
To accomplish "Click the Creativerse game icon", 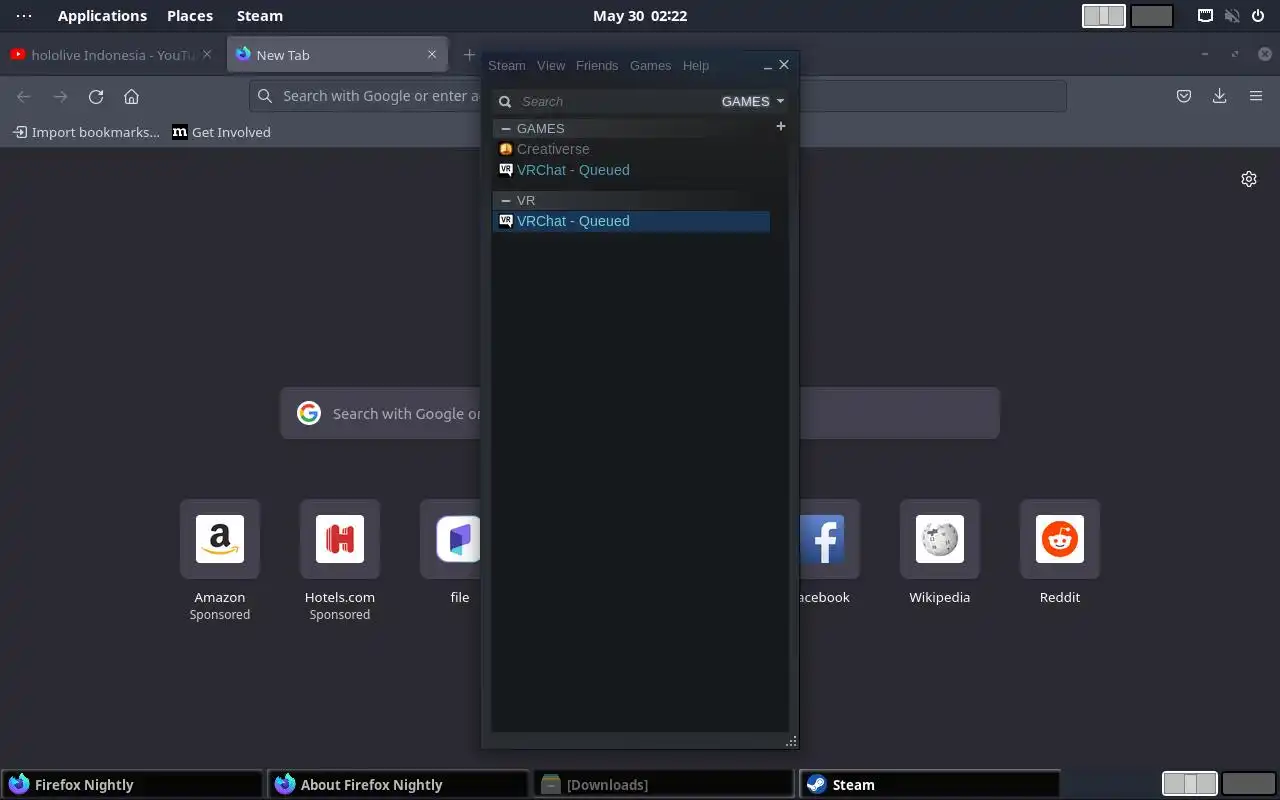I will click(x=506, y=149).
